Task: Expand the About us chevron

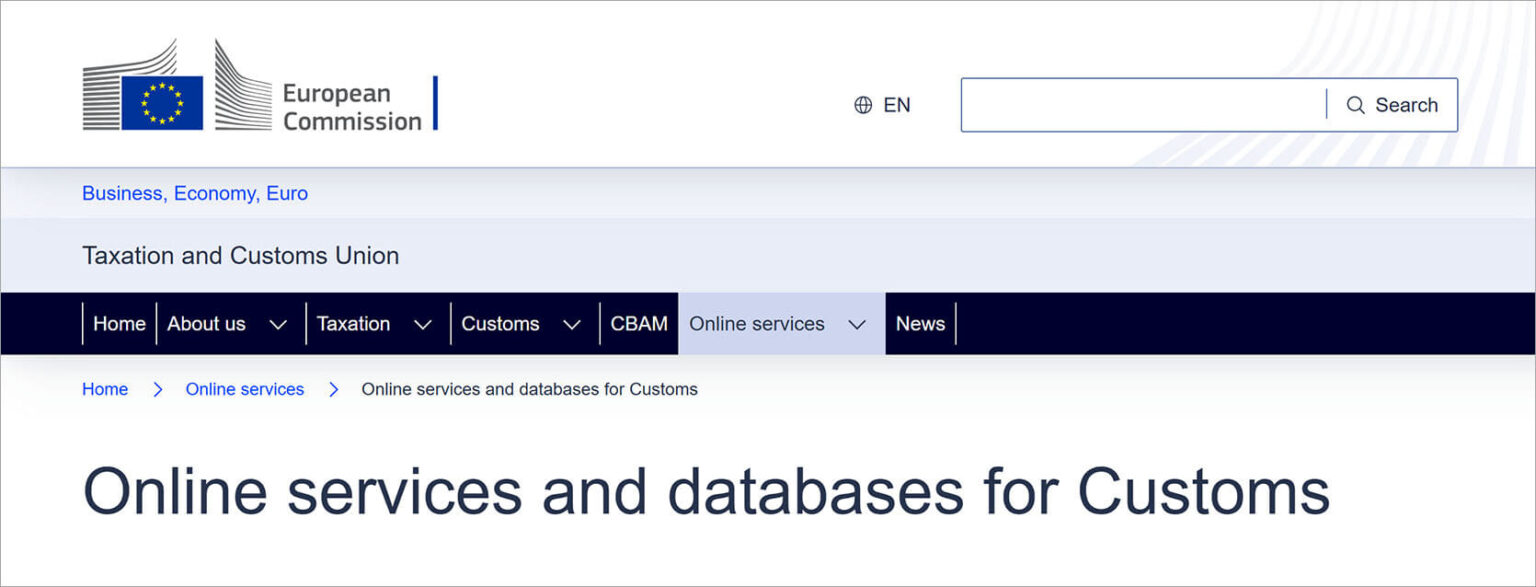Action: [x=278, y=324]
